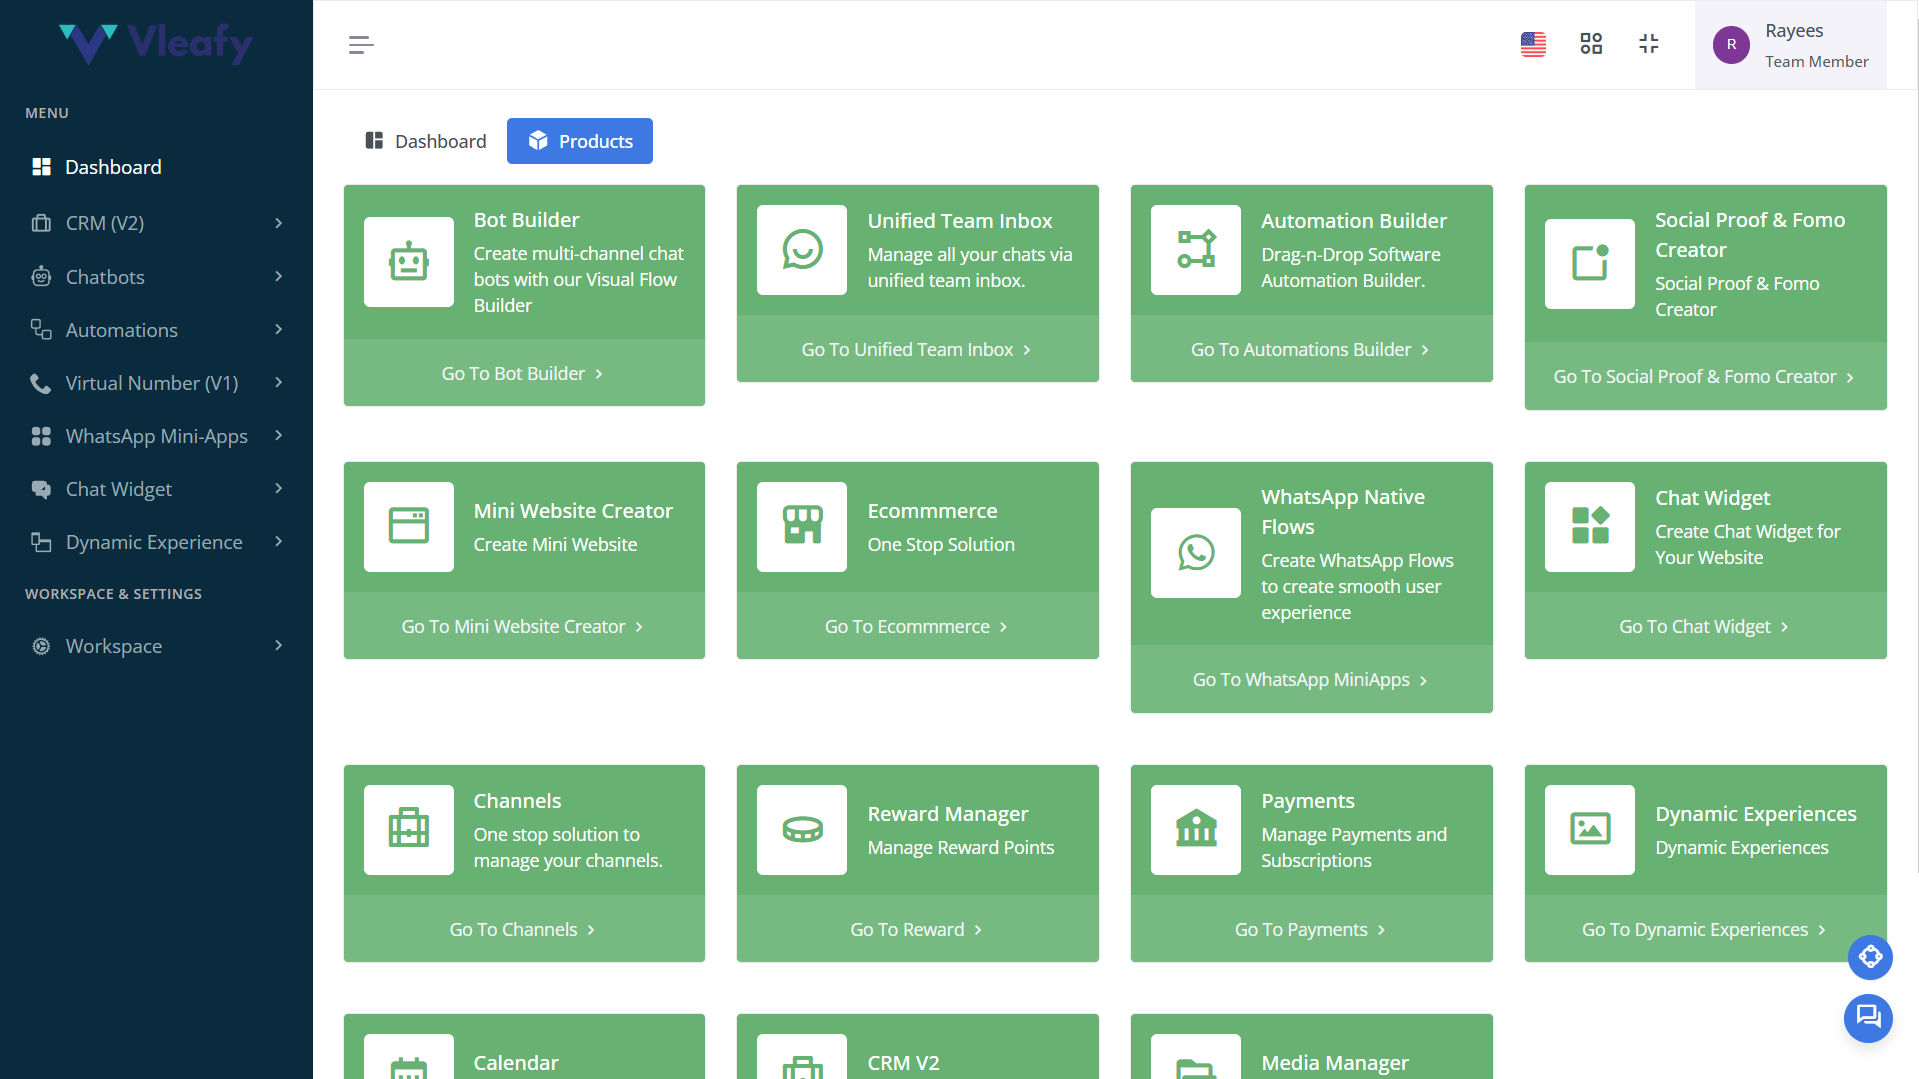Open the floating chat support bubble
Viewport: 1919px width, 1079px height.
click(x=1867, y=1017)
